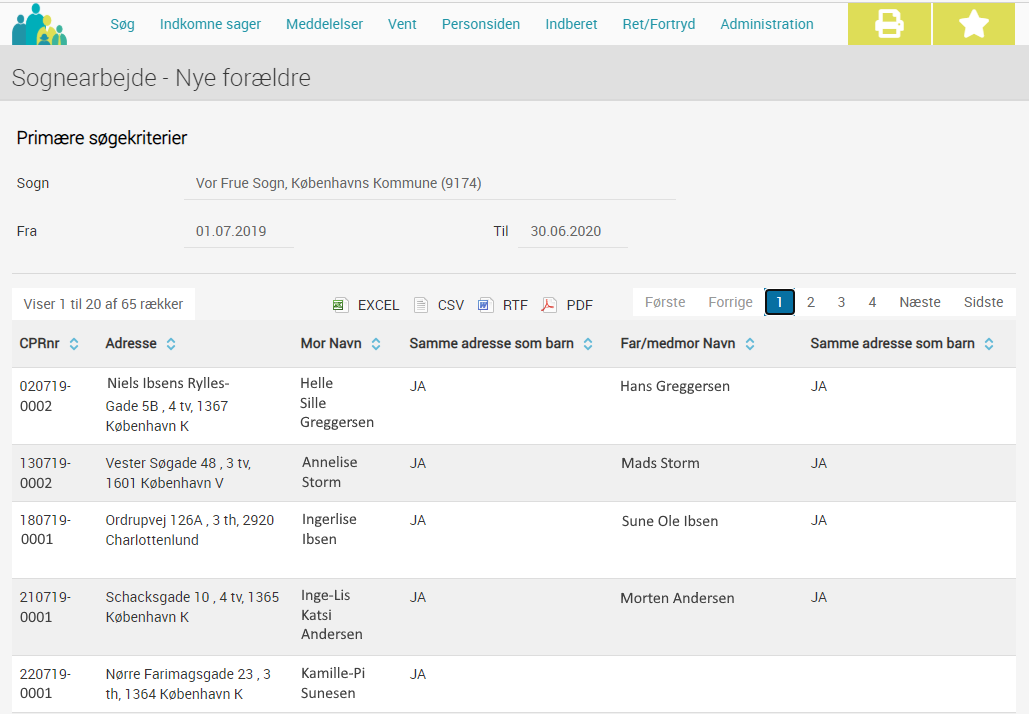Click the Adresse column header
Image resolution: width=1029 pixels, height=714 pixels.
click(131, 343)
